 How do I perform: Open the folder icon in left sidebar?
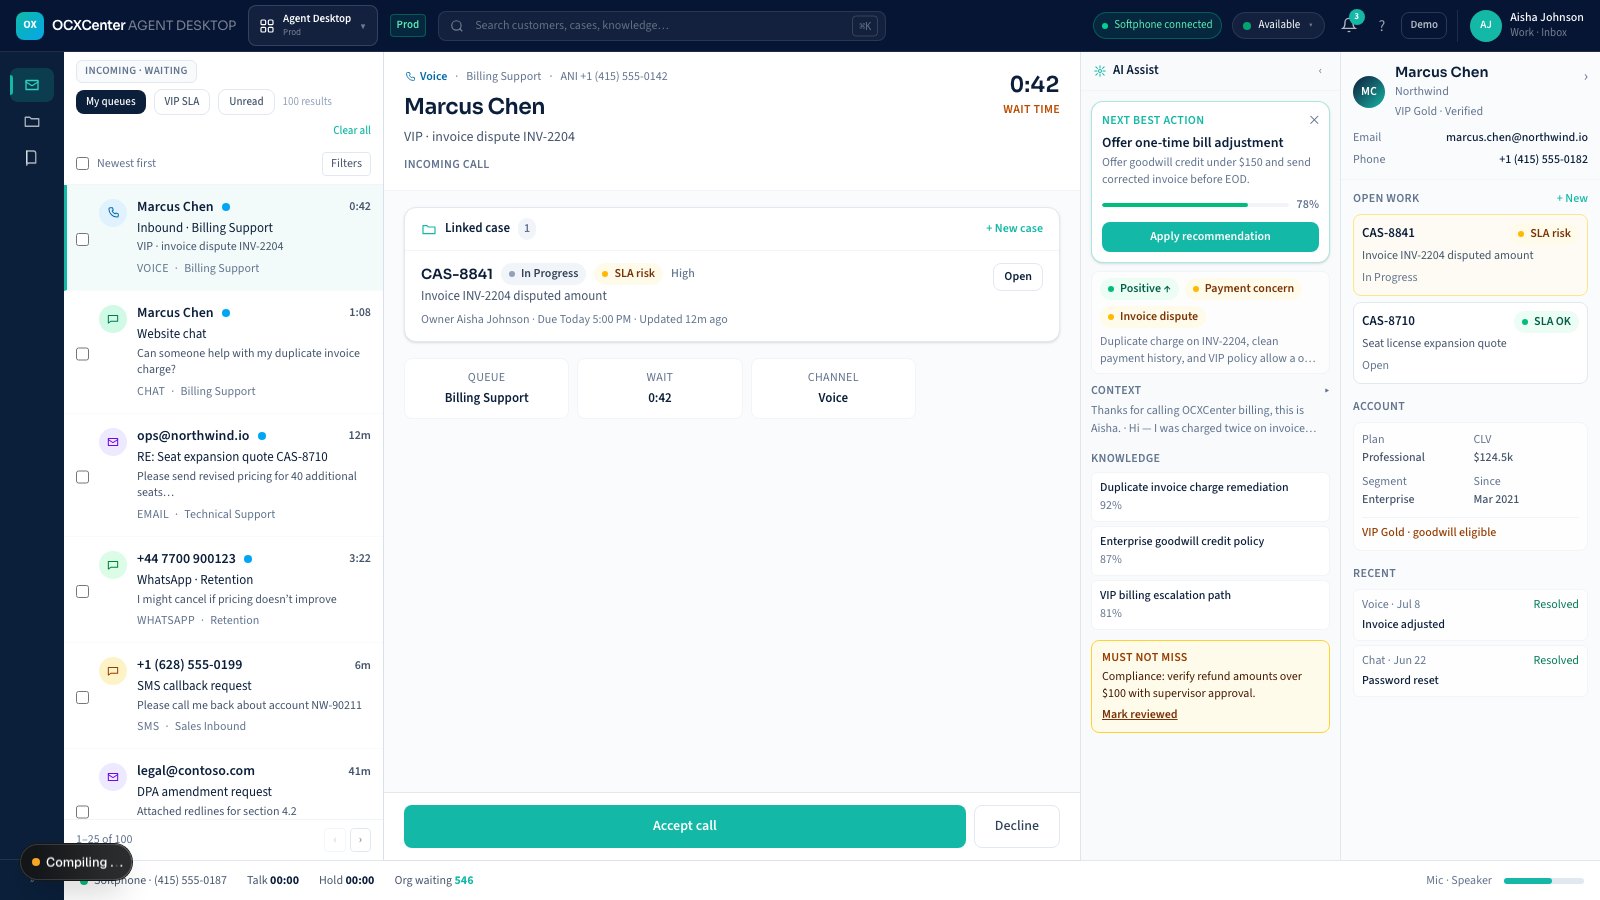32,121
